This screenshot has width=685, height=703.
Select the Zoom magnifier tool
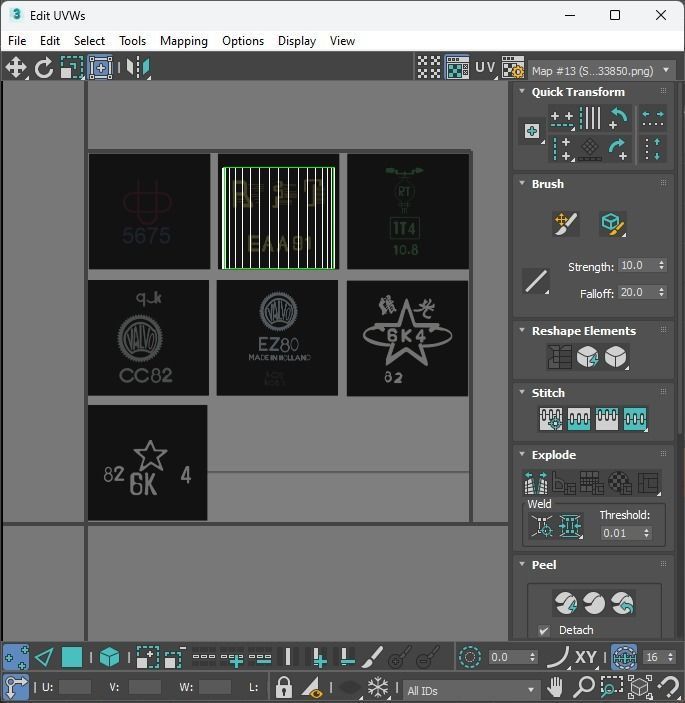click(584, 687)
